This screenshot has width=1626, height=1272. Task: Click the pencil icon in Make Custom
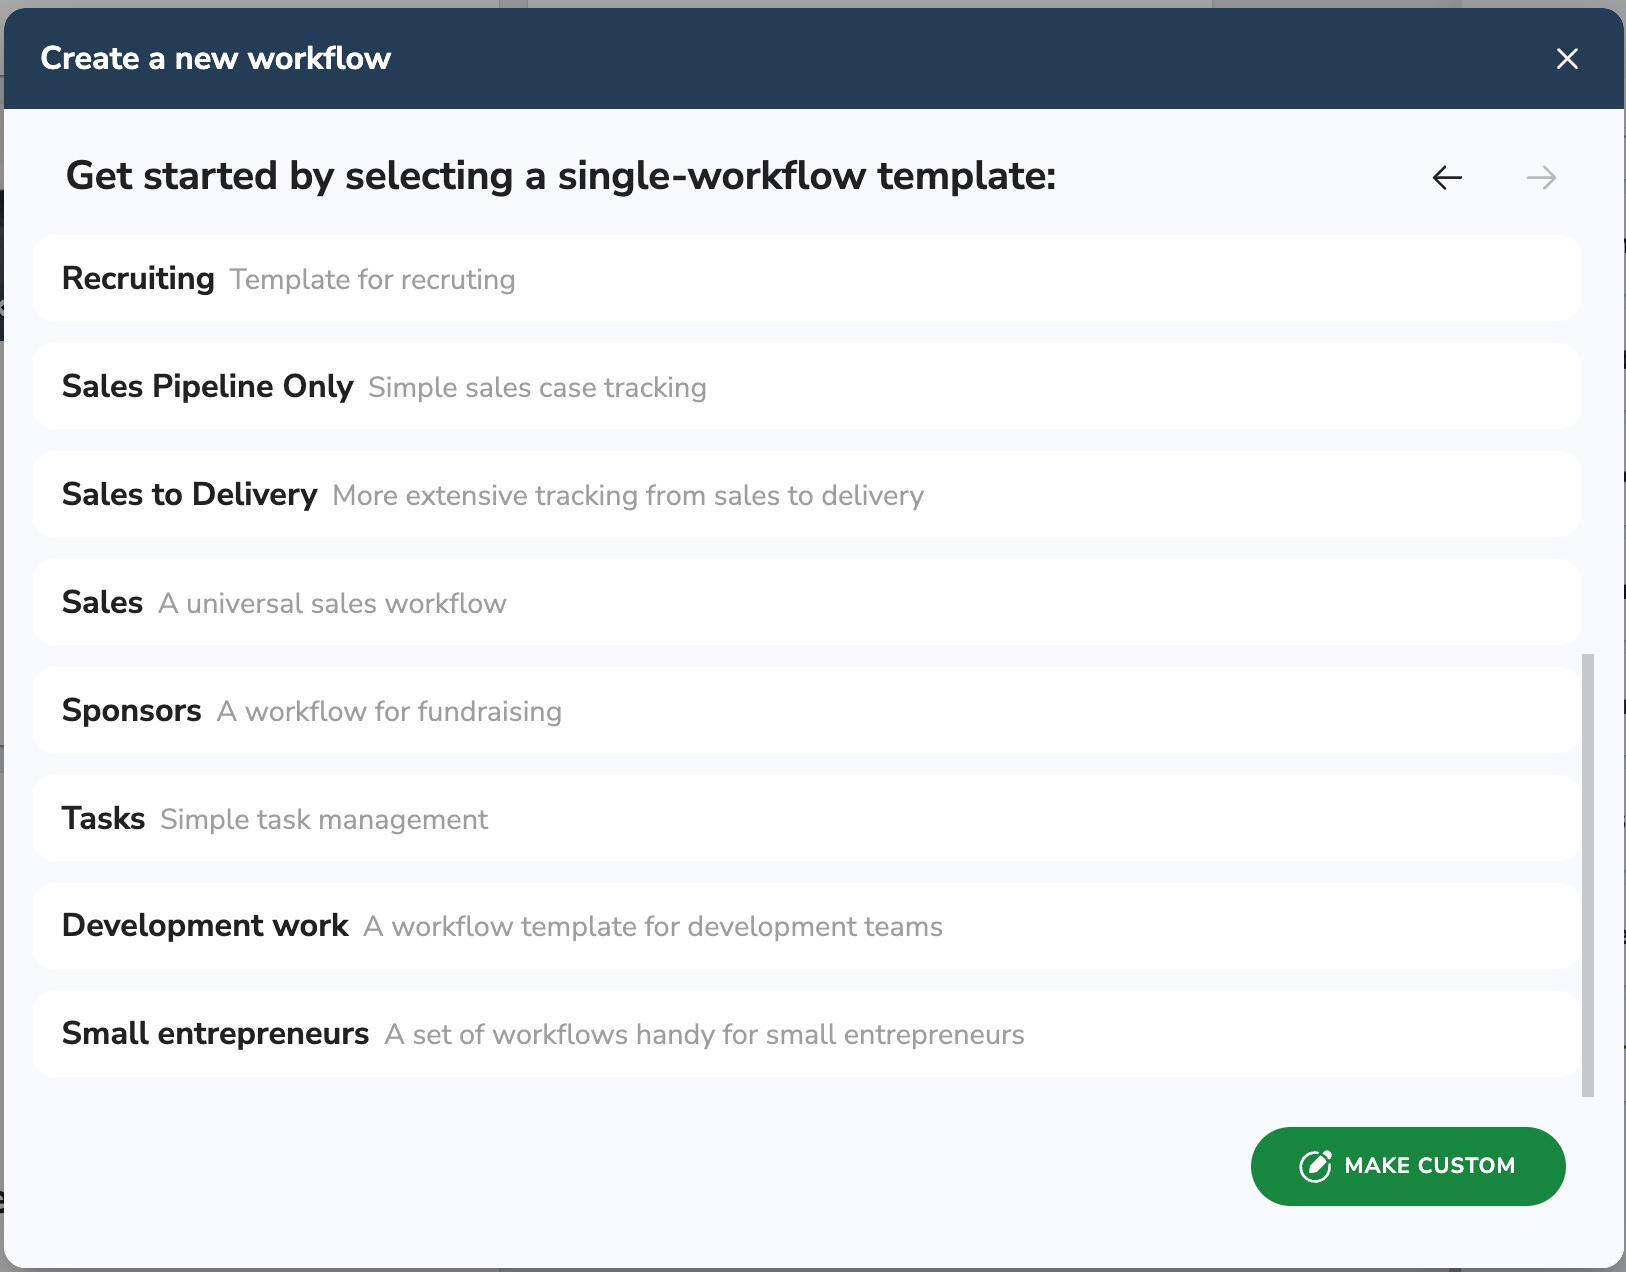tap(1314, 1166)
